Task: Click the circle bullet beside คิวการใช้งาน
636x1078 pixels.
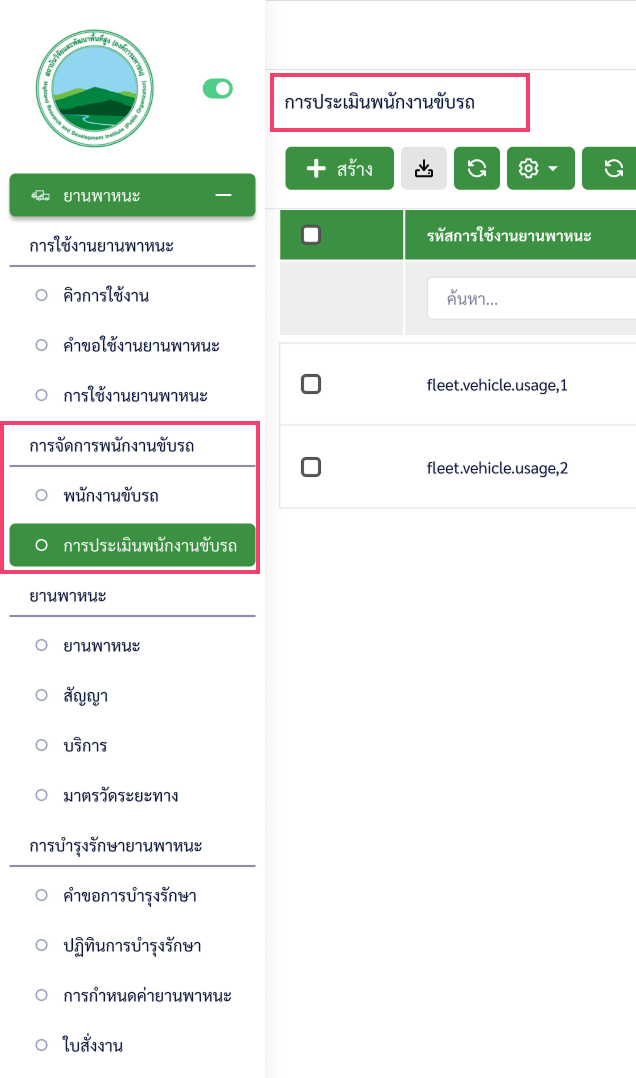Action: click(x=41, y=295)
